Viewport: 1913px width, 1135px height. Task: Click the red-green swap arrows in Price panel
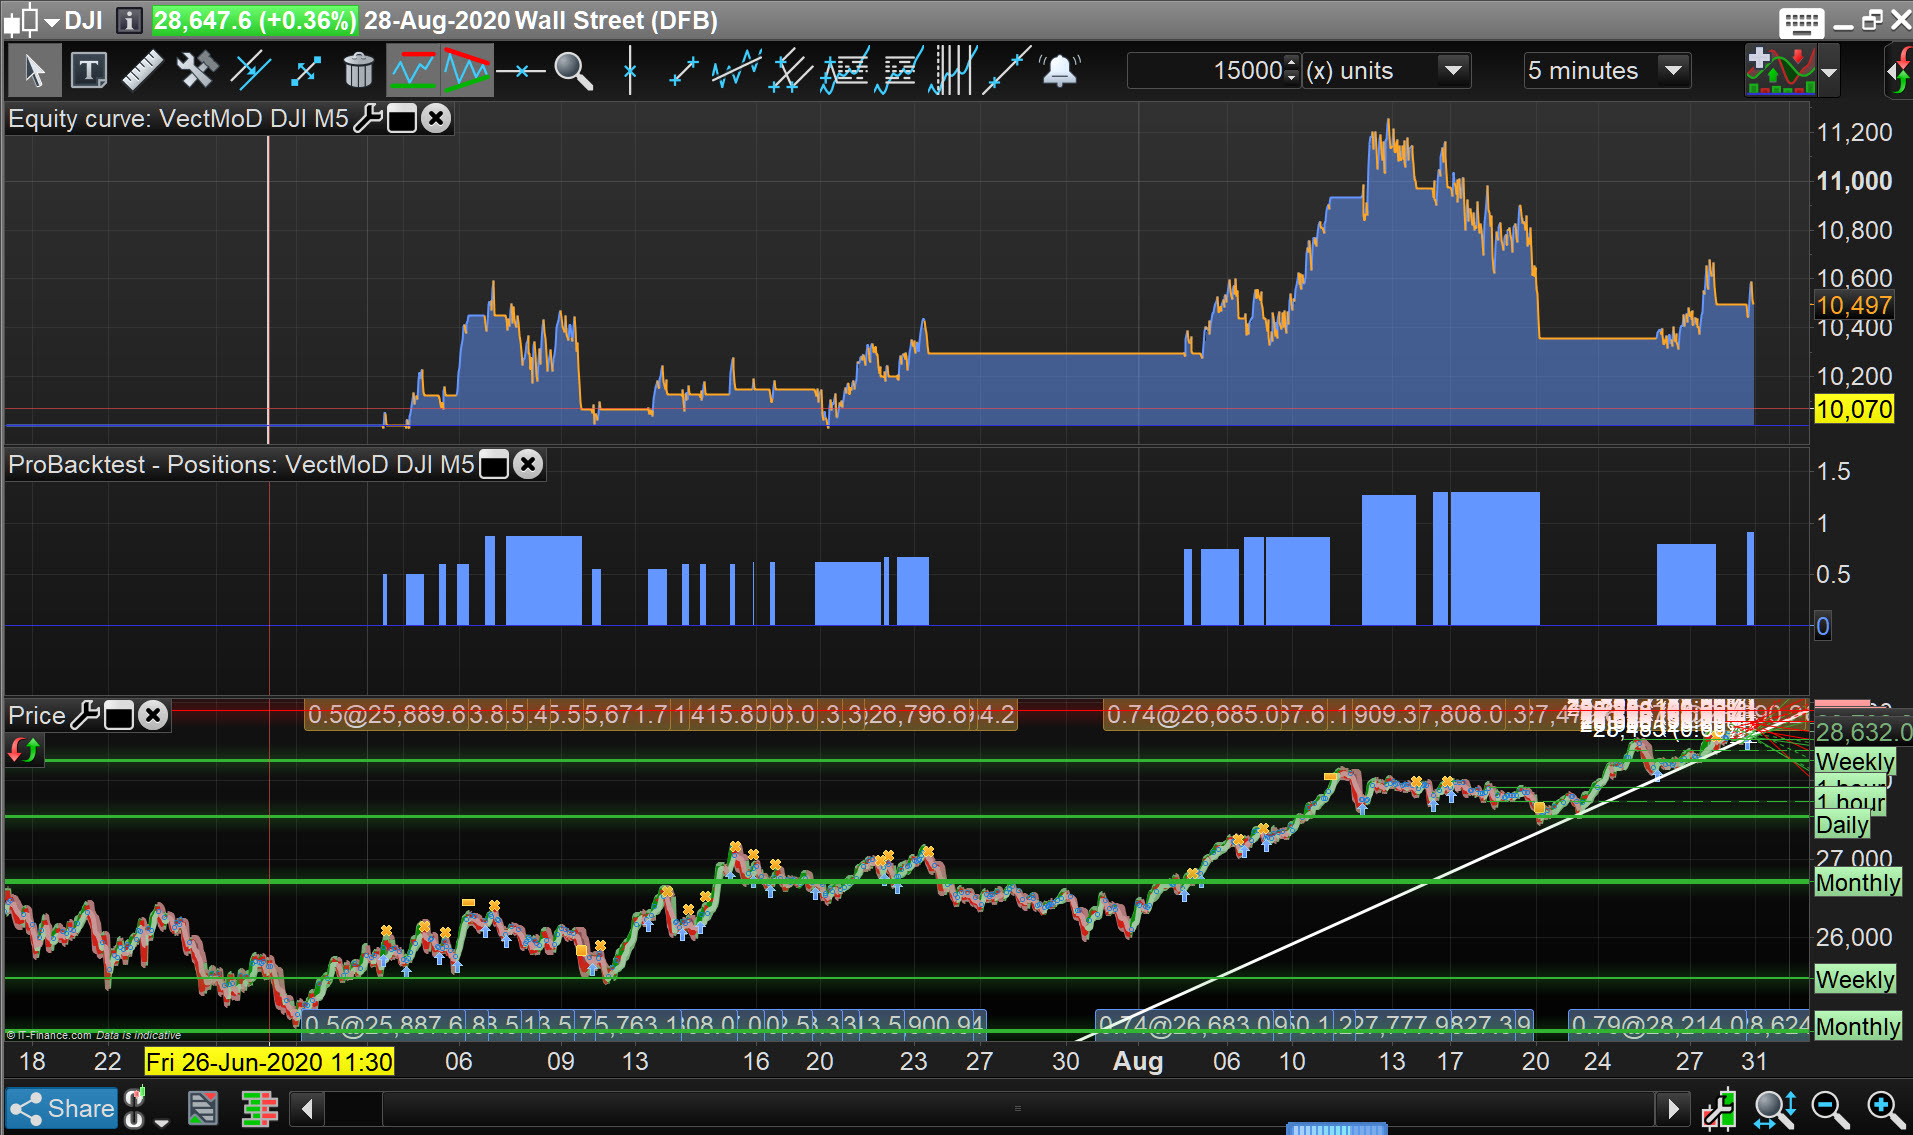(x=23, y=749)
